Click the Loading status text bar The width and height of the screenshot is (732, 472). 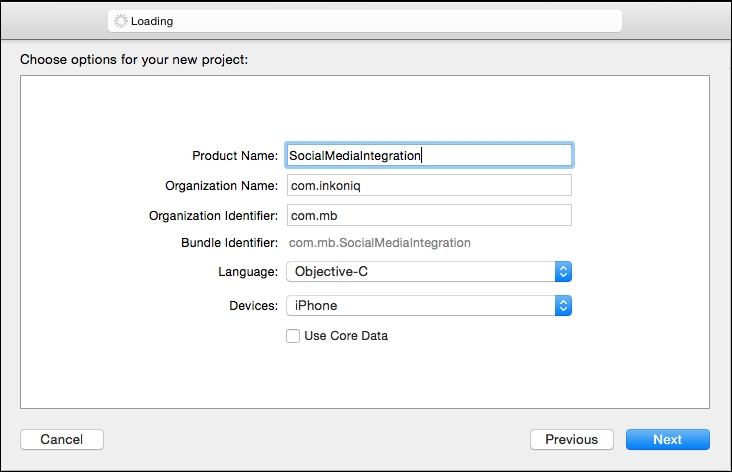coord(365,21)
